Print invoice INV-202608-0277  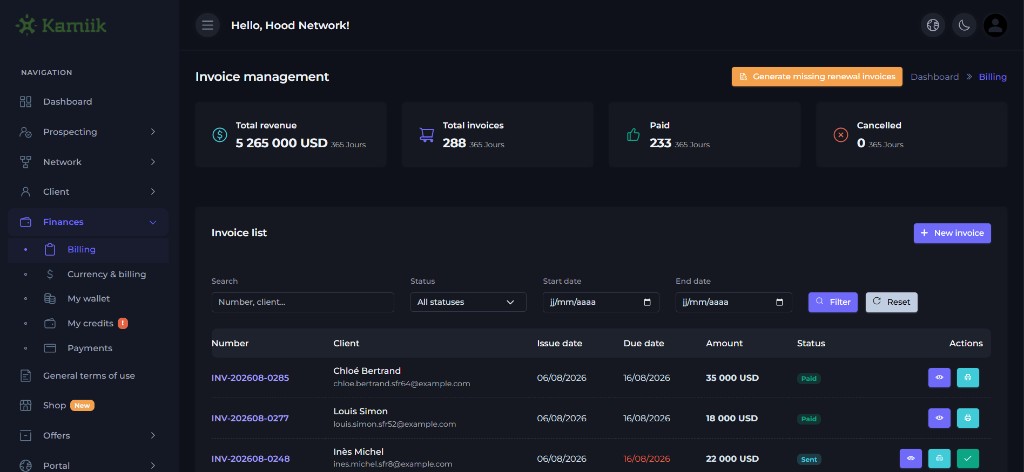click(968, 418)
